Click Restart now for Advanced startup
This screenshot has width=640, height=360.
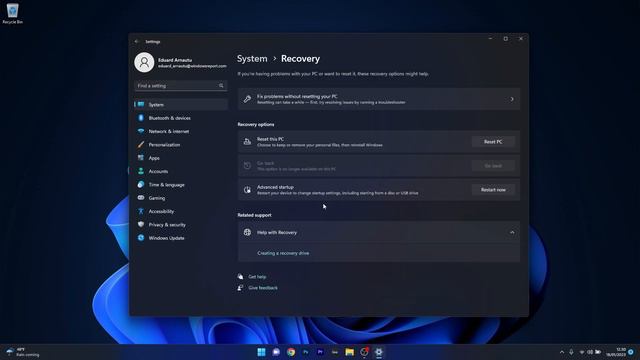(x=493, y=190)
